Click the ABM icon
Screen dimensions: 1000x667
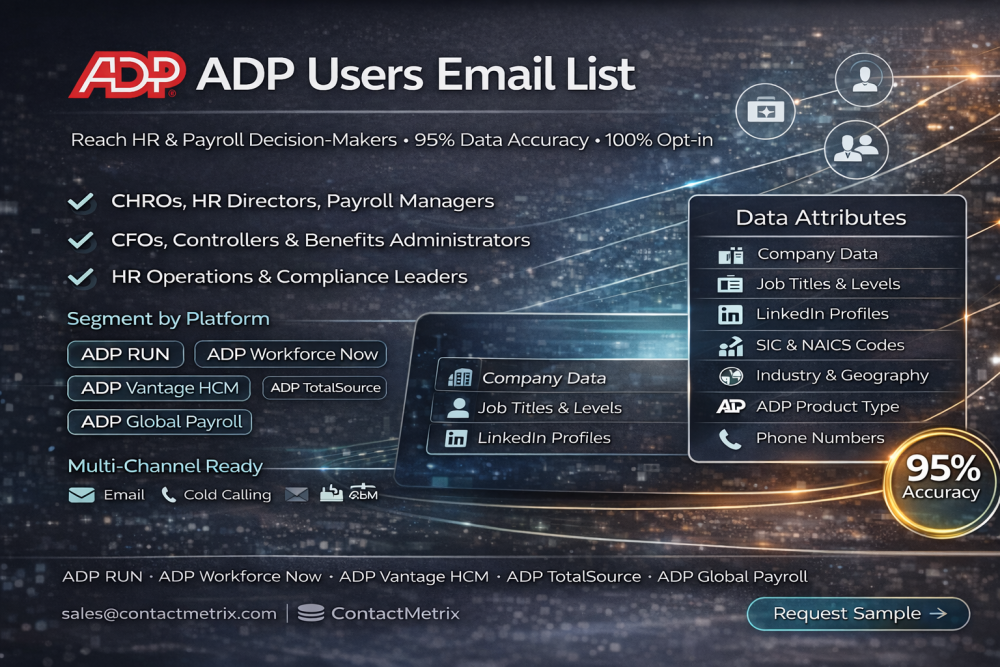click(364, 492)
